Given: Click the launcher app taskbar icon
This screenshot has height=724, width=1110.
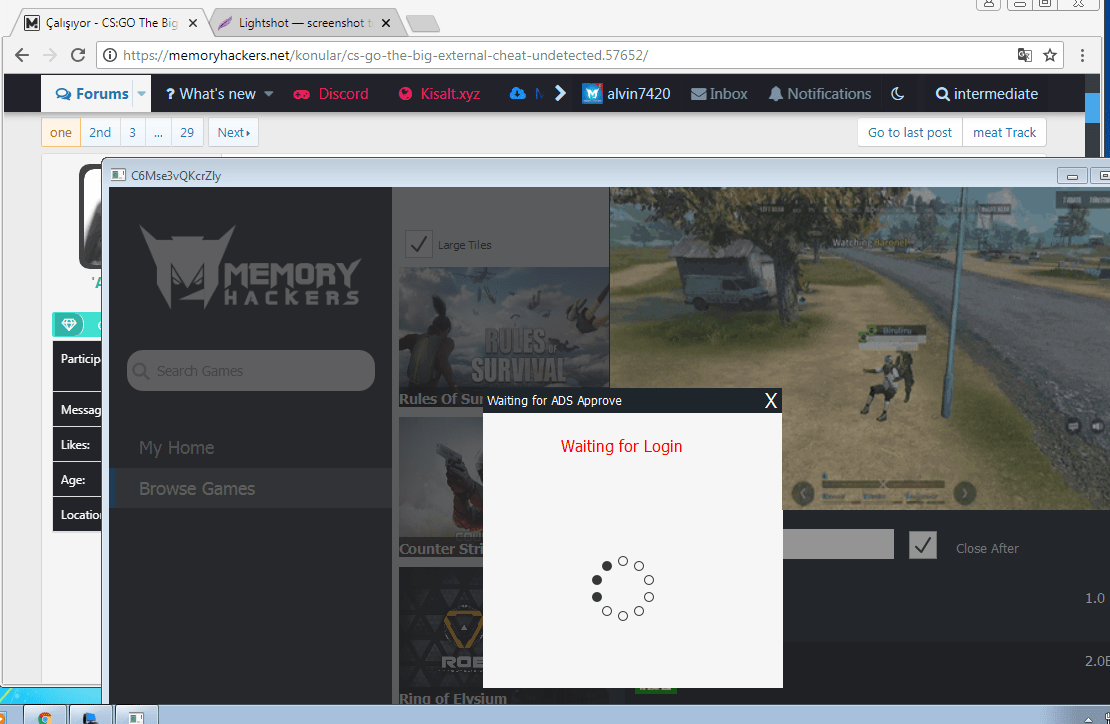Looking at the screenshot, I should click(136, 716).
